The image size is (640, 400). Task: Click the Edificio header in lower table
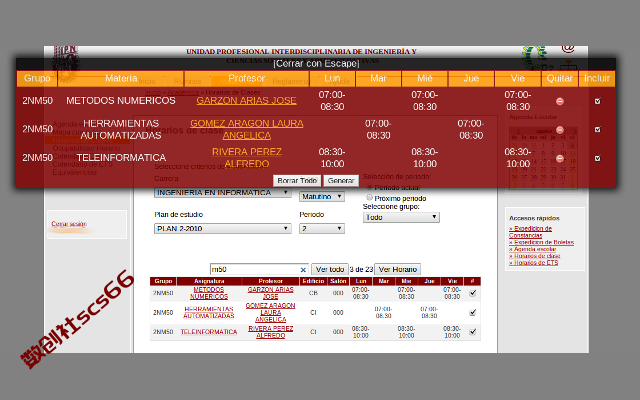tap(313, 281)
